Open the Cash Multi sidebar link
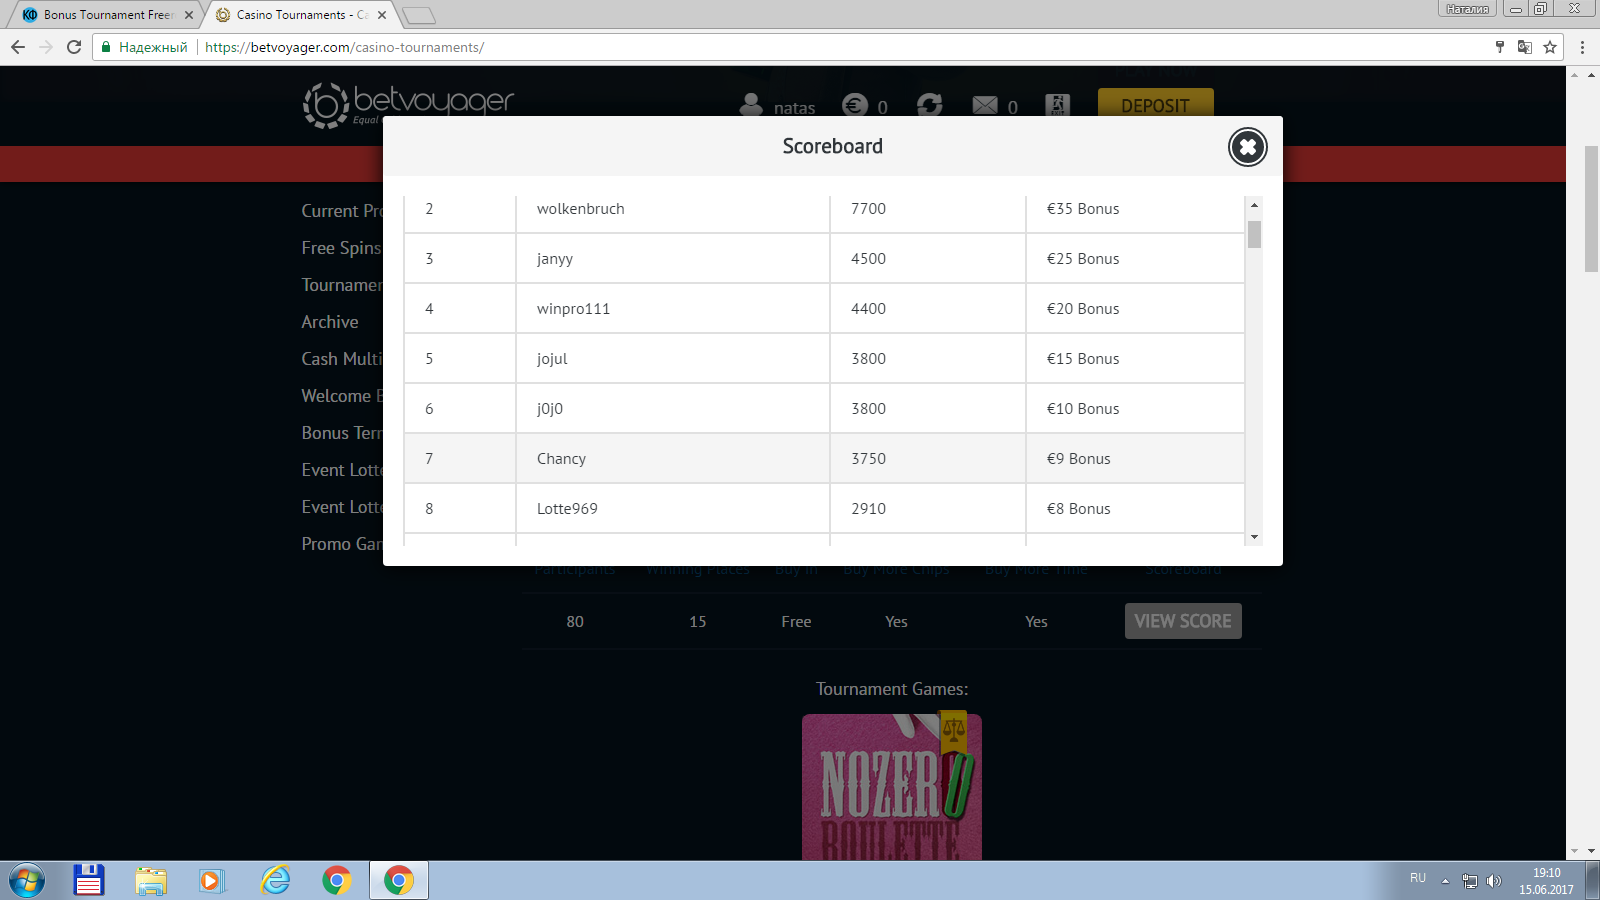Viewport: 1600px width, 900px height. [342, 359]
